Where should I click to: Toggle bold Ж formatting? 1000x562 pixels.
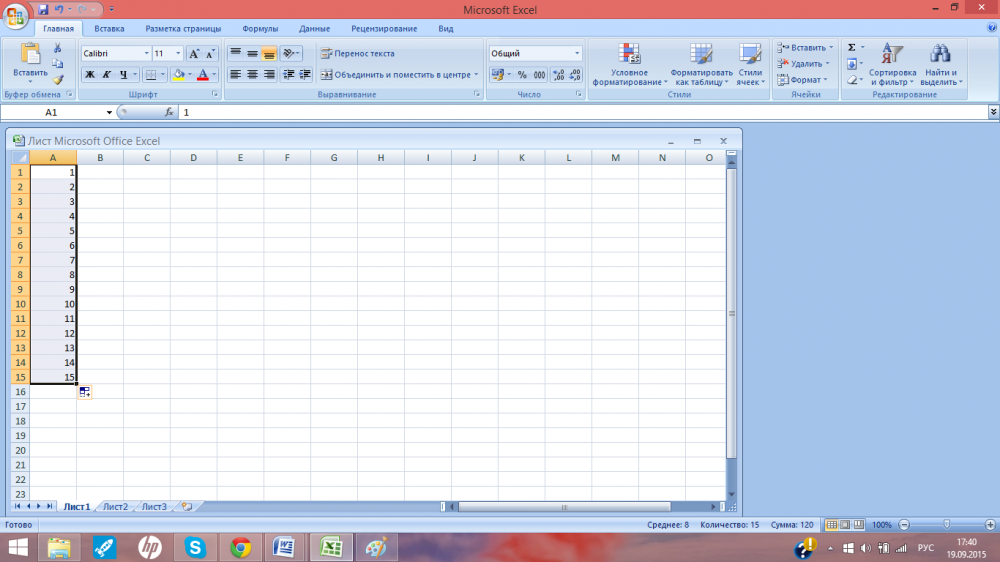(x=90, y=75)
